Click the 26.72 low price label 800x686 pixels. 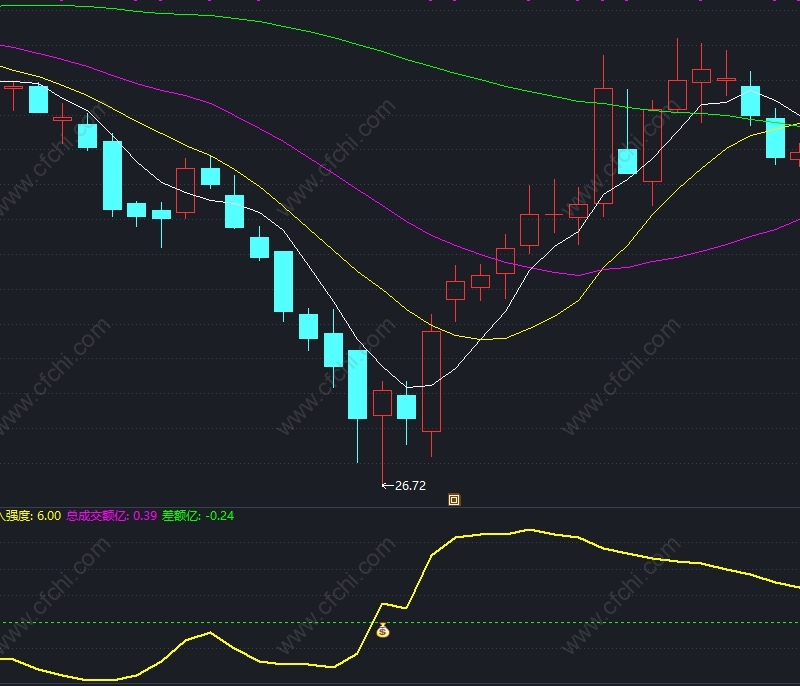[410, 486]
